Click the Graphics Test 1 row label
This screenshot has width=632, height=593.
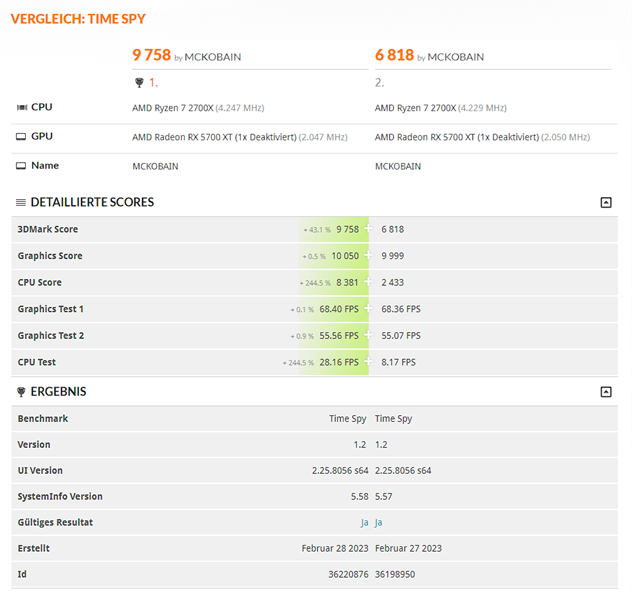coord(51,309)
